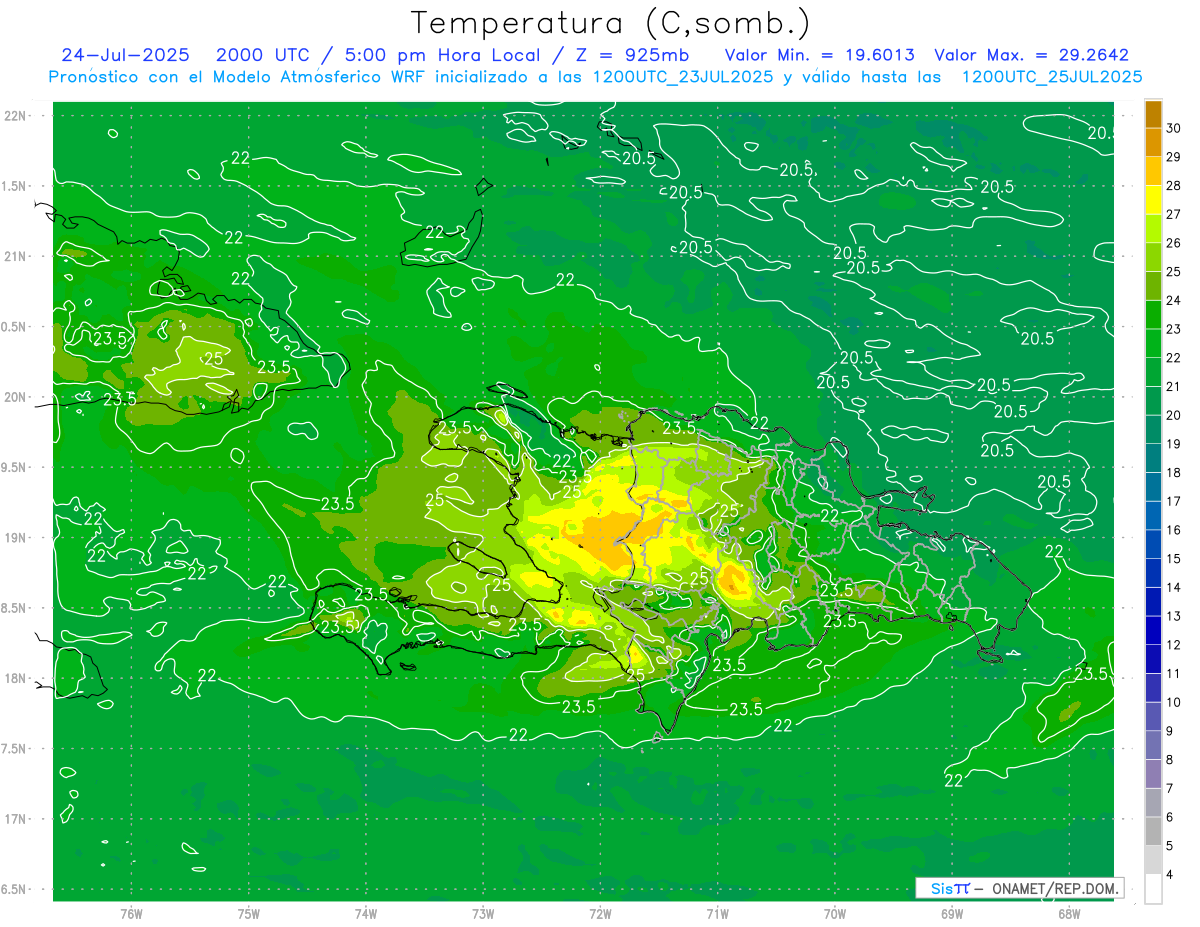Click the title 'Temperatura (C,somb.)'

pos(610,23)
